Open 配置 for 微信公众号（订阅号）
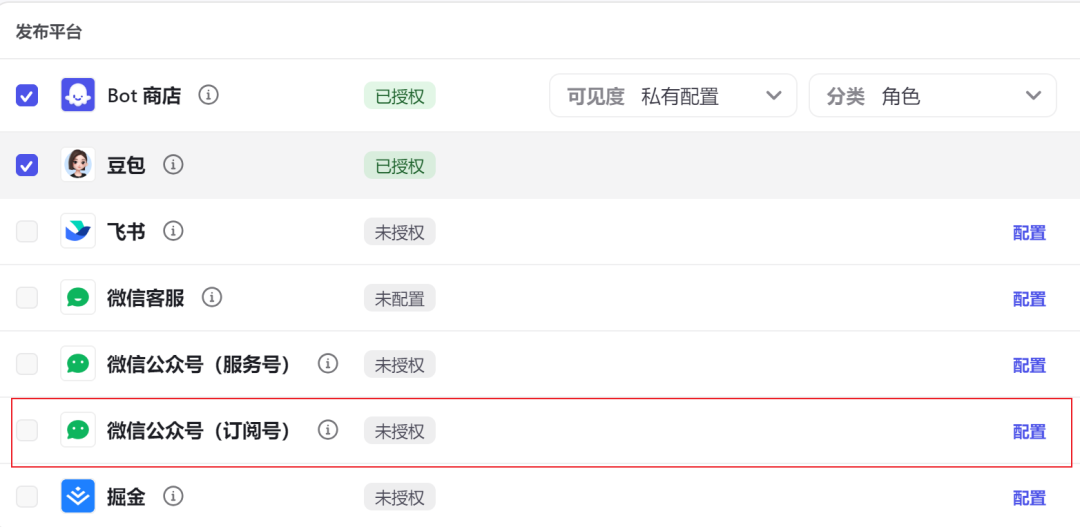Viewport: 1080px width, 527px height. pyautogui.click(x=1029, y=432)
